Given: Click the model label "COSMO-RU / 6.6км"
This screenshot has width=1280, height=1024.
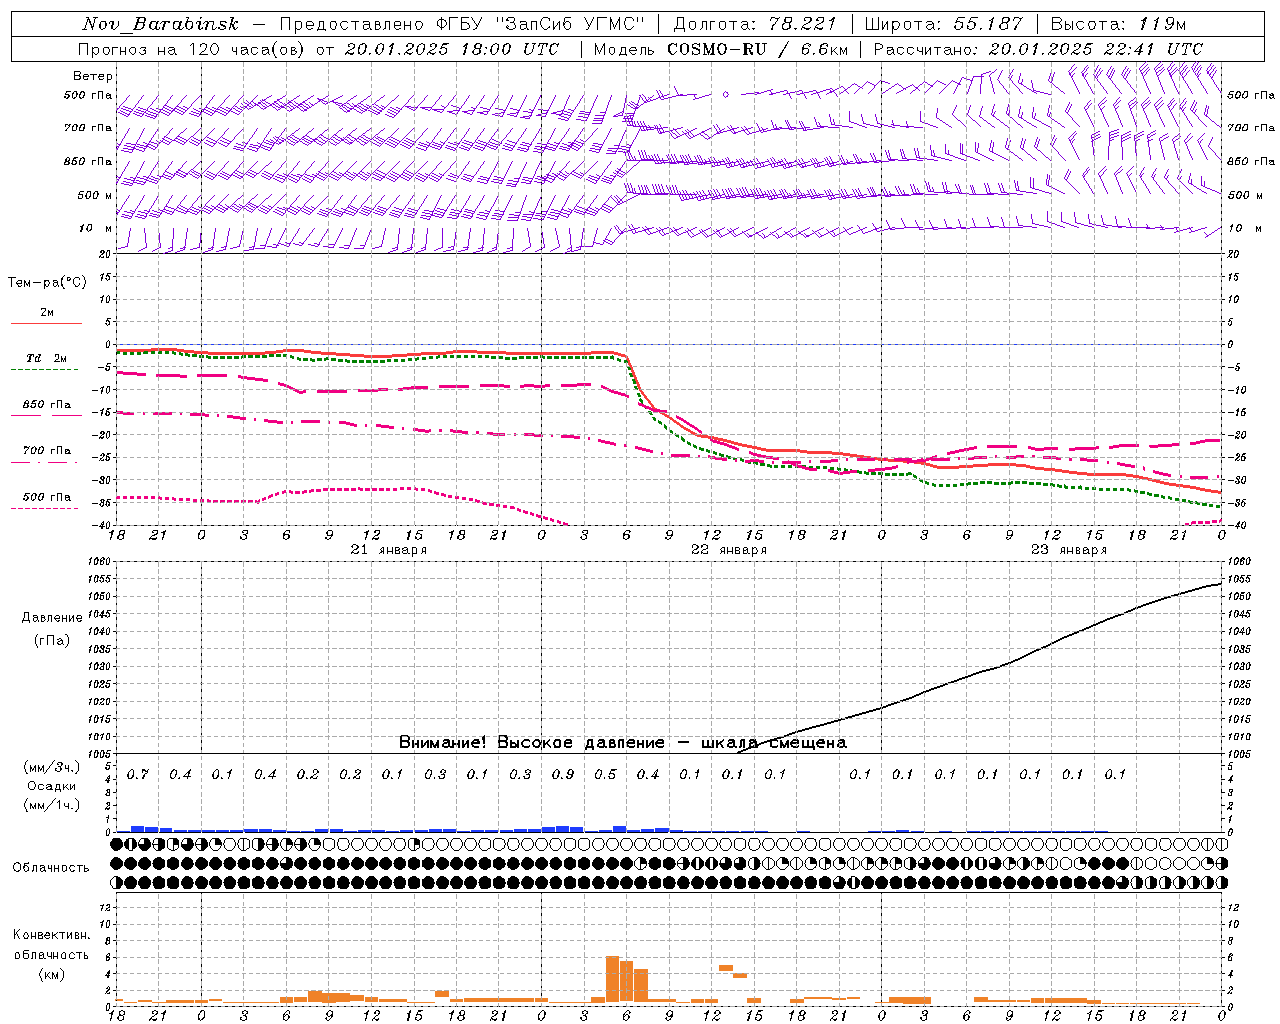Looking at the screenshot, I should (x=756, y=49).
